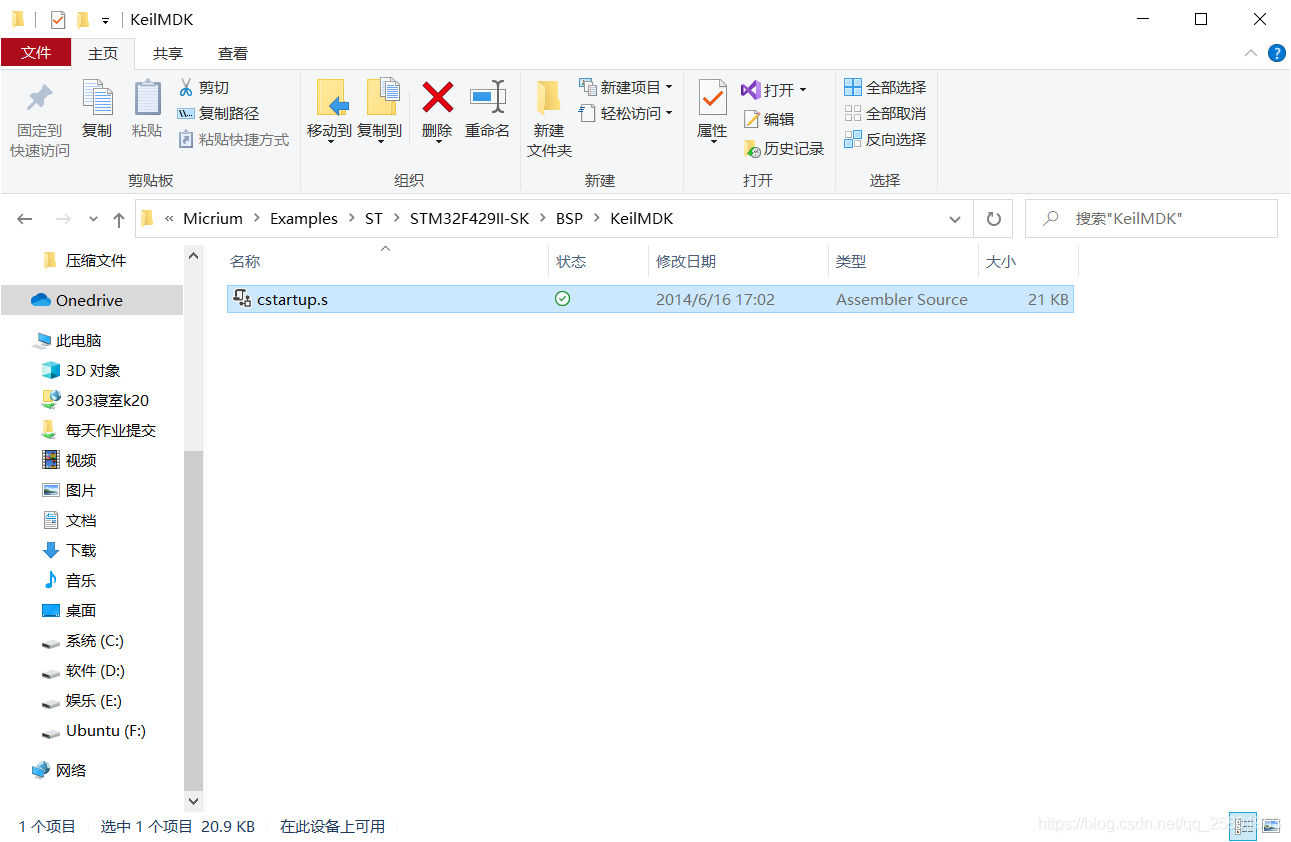The height and width of the screenshot is (842, 1291).
Task: Open the File (文件) tab
Action: pos(36,53)
